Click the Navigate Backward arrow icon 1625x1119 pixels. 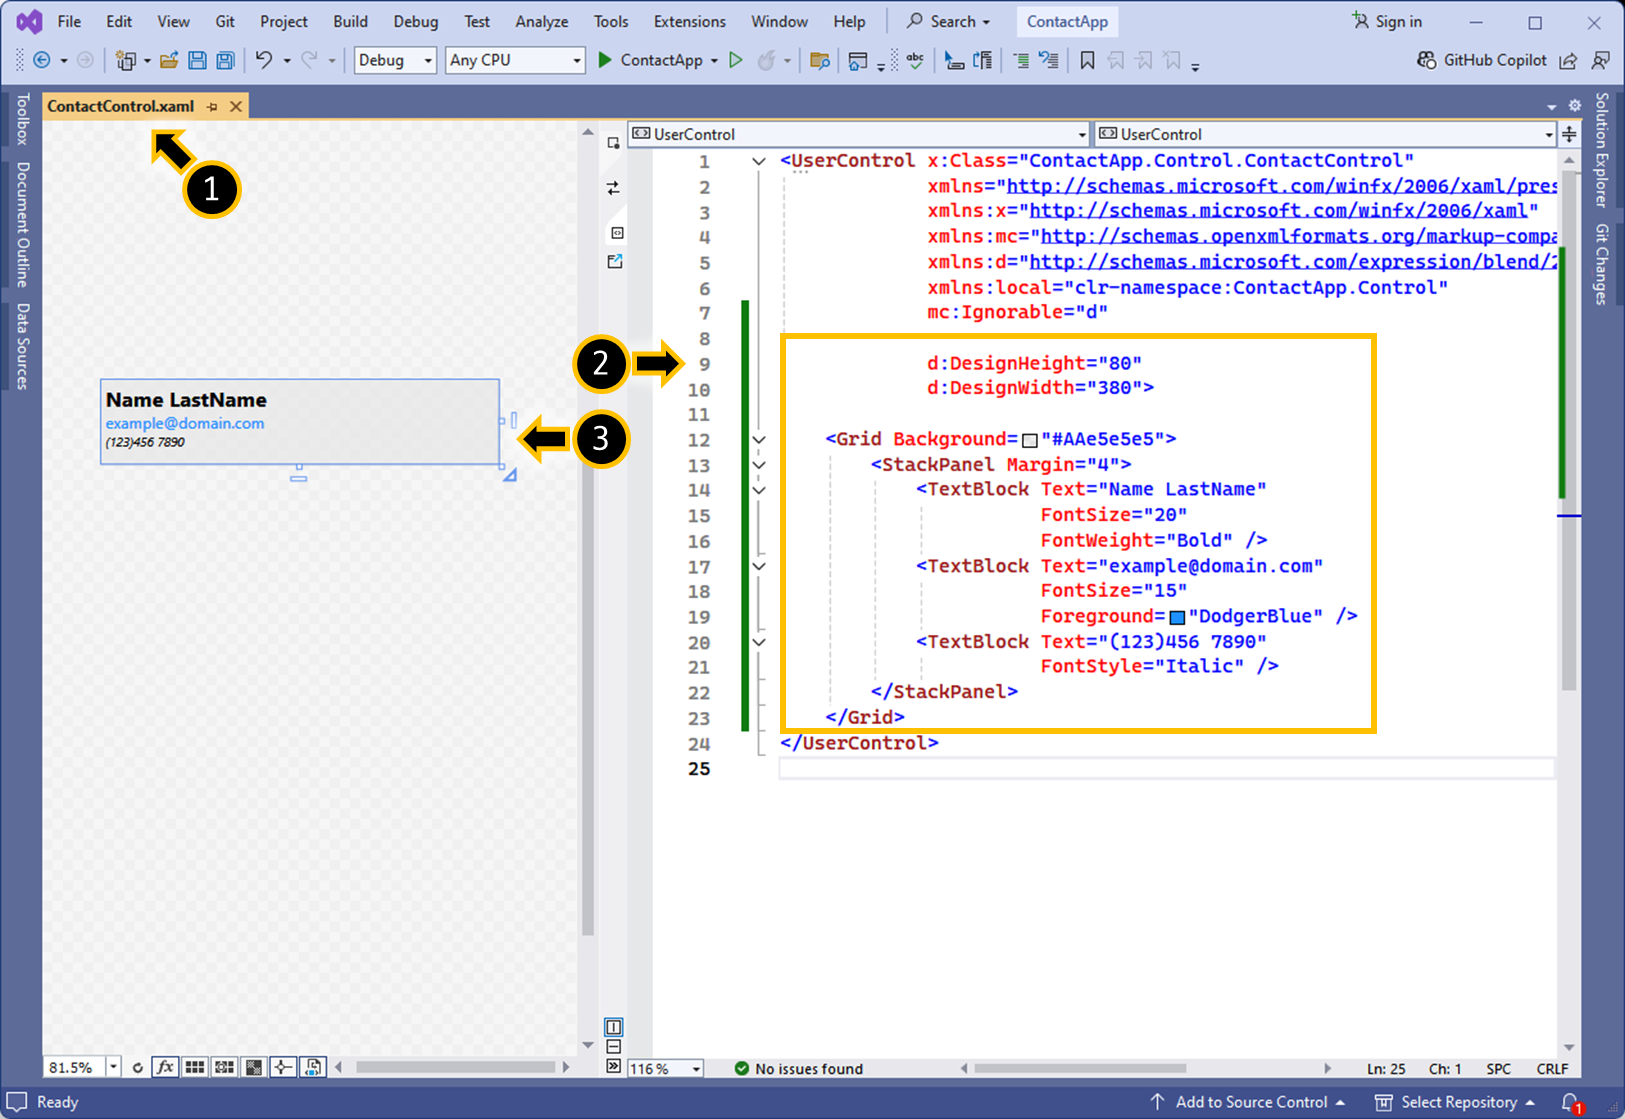tap(42, 60)
